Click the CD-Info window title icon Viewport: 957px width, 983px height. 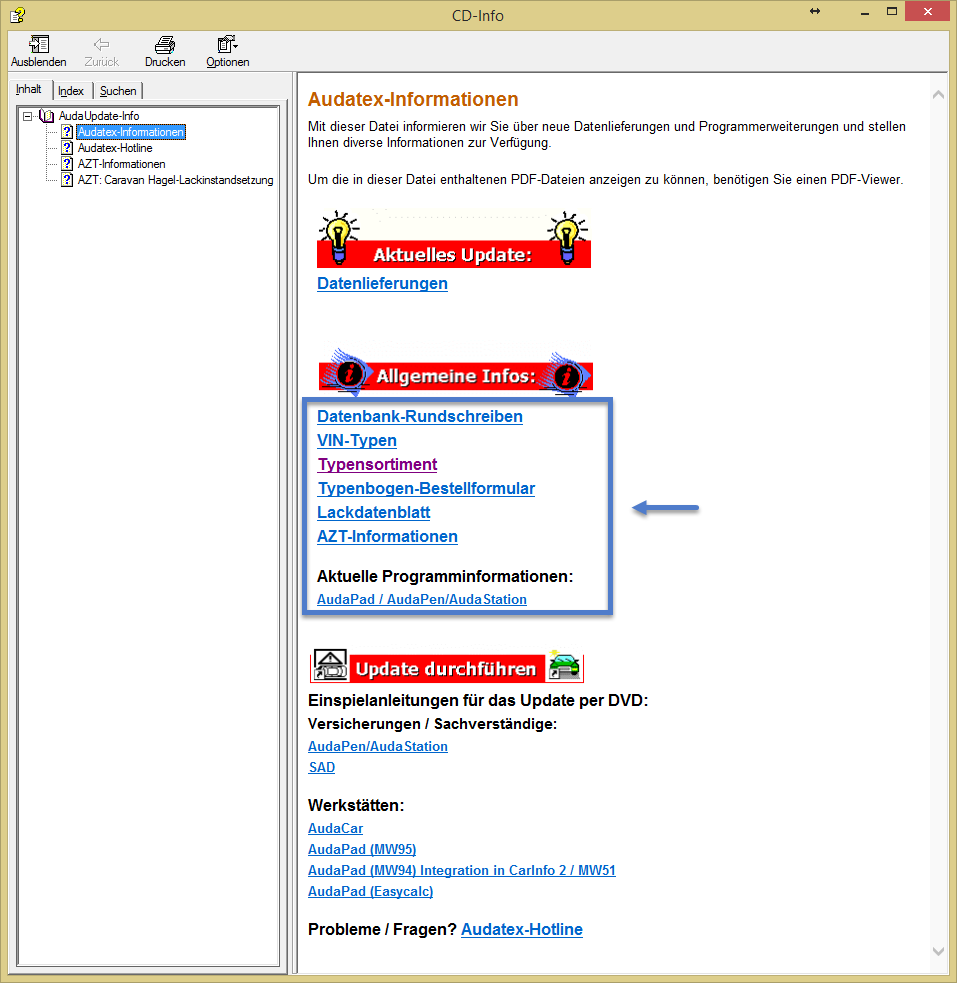(x=18, y=14)
